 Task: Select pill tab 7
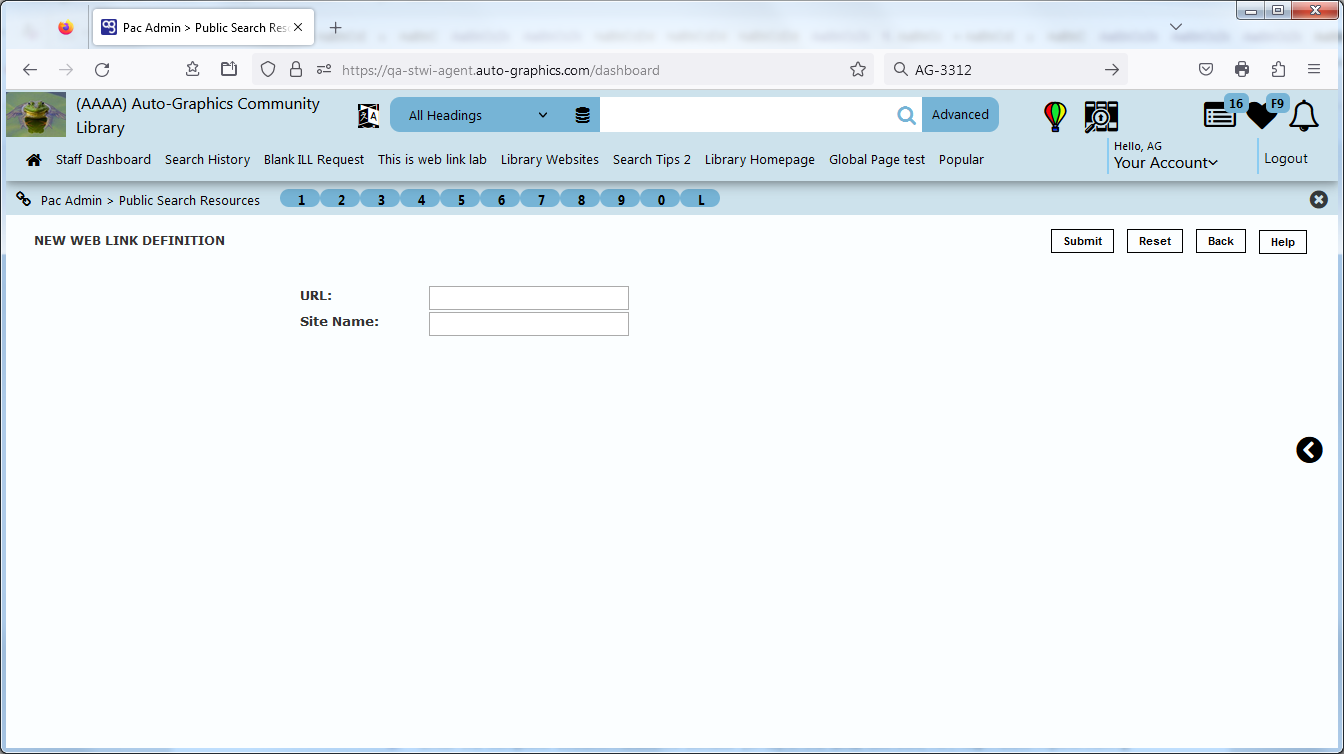click(541, 199)
